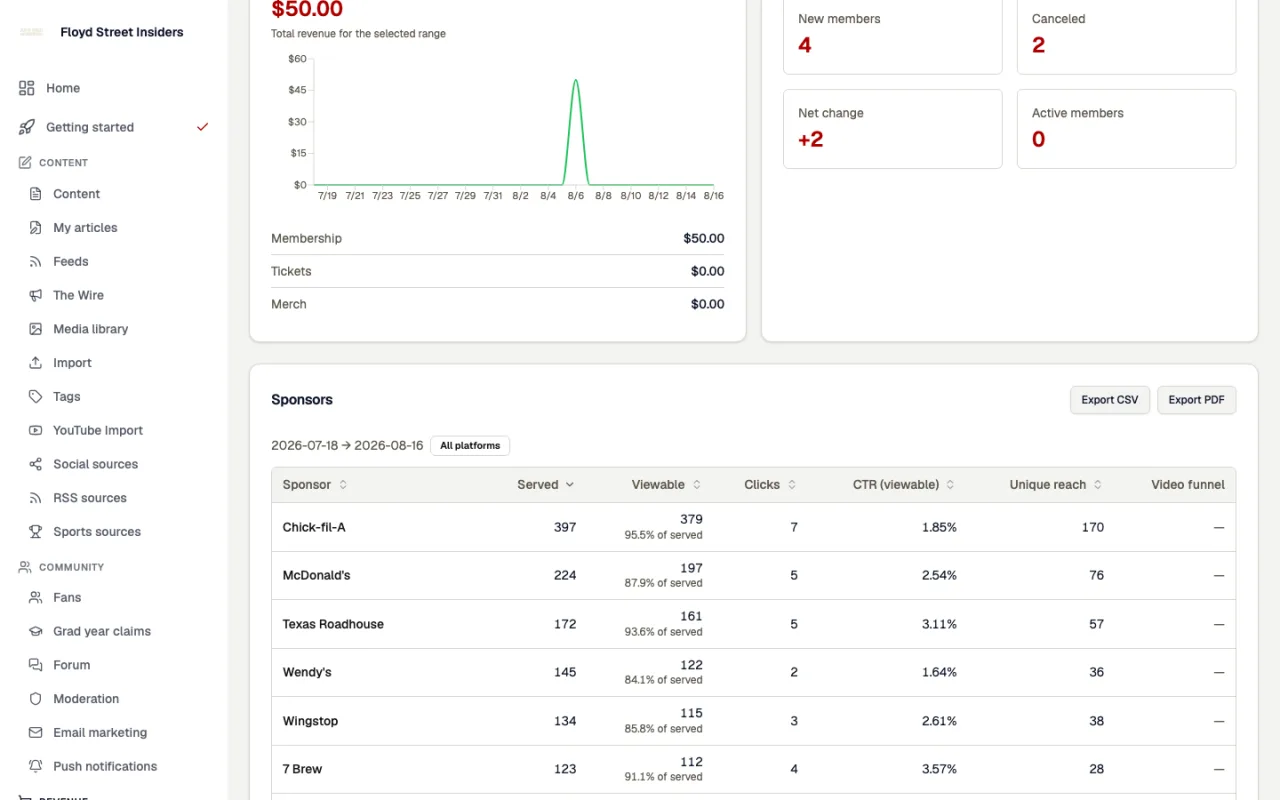The width and height of the screenshot is (1280, 800).
Task: Click the Feeds RSS icon
Action: (x=36, y=262)
